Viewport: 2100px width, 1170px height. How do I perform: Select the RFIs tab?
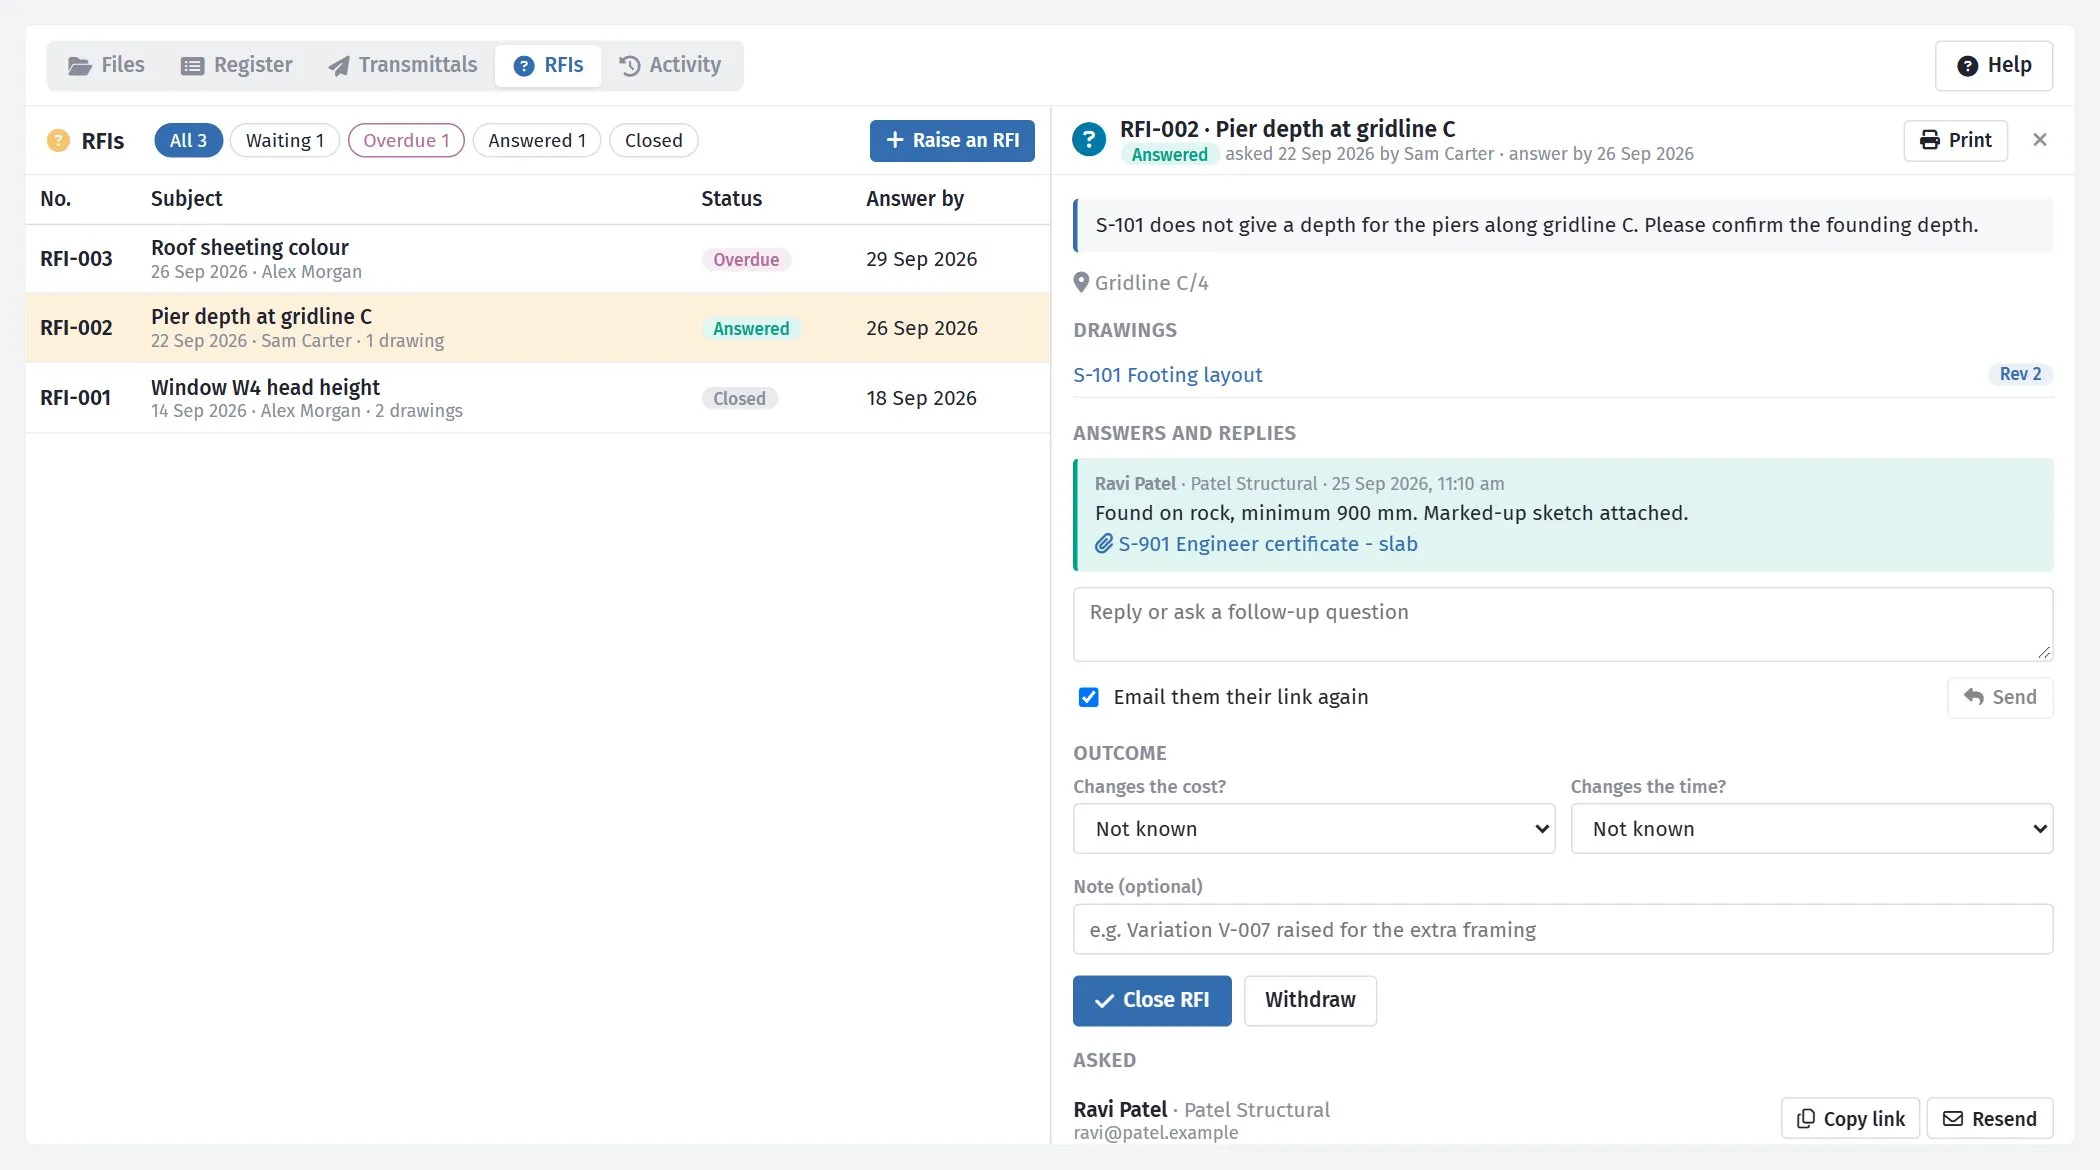point(548,65)
